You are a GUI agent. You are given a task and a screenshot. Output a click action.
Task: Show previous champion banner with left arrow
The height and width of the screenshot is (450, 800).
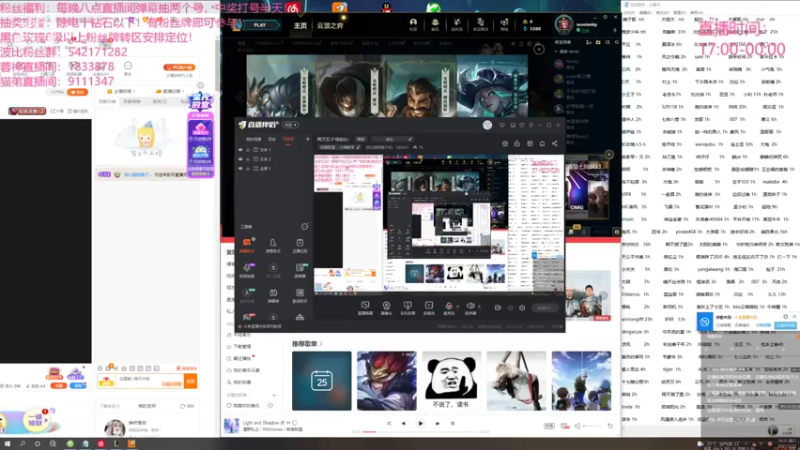click(240, 96)
